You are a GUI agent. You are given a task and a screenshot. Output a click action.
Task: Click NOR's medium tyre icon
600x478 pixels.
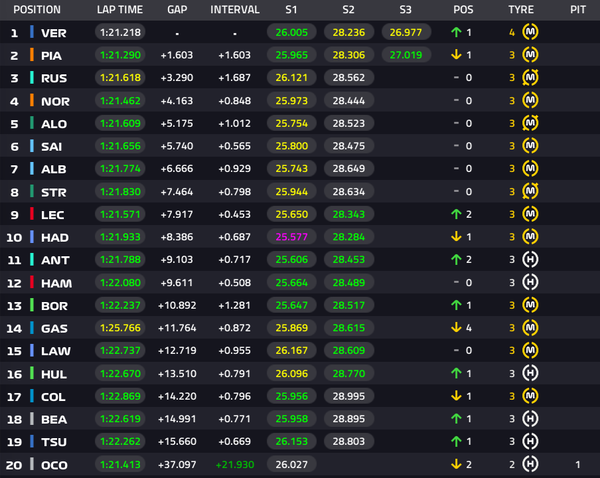[530, 100]
